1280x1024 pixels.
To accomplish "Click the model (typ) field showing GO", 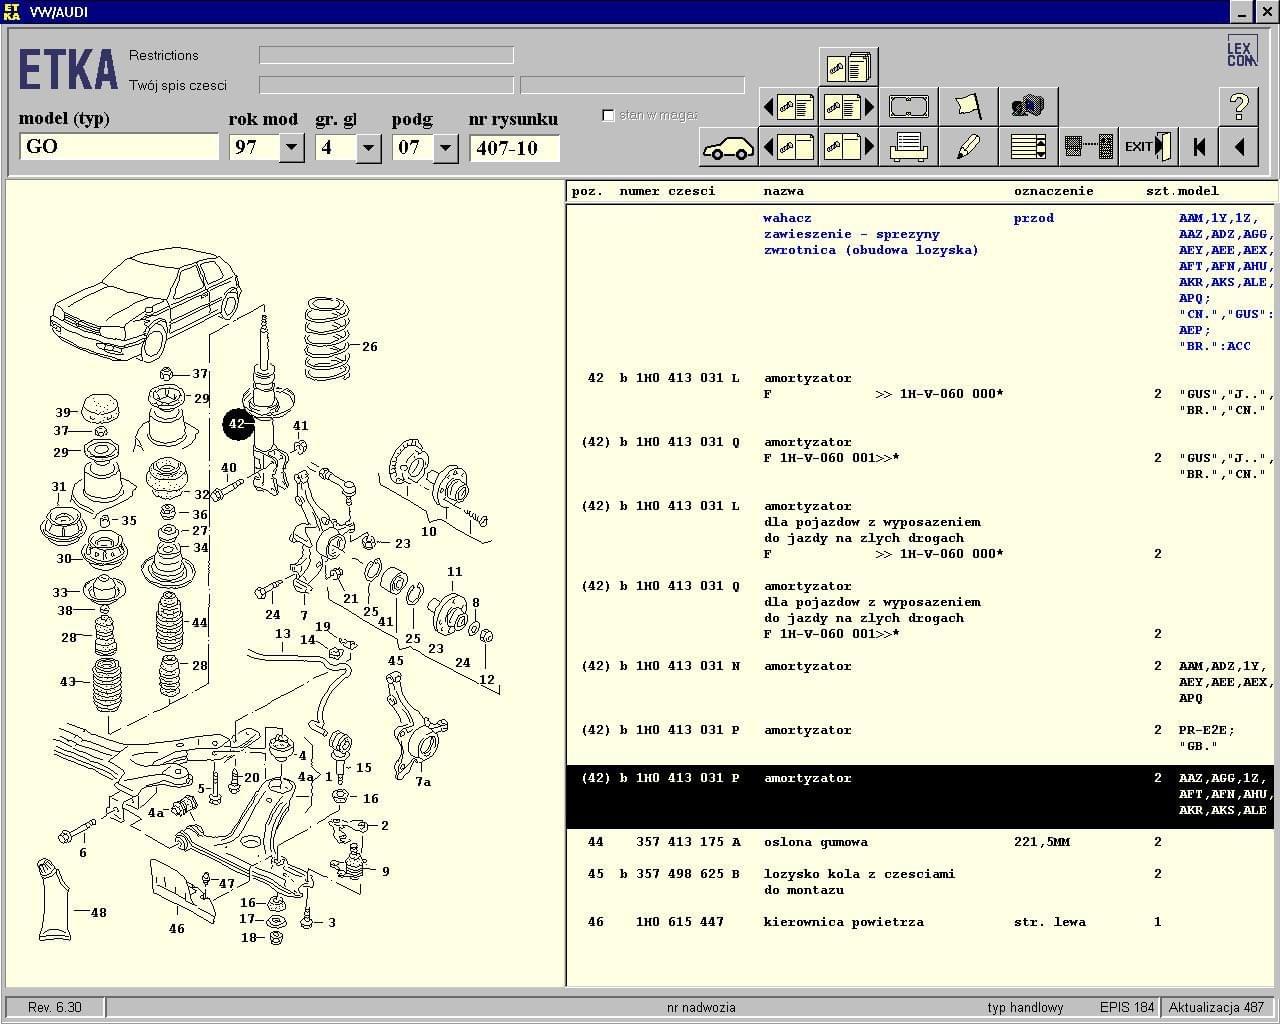I will pyautogui.click(x=119, y=147).
